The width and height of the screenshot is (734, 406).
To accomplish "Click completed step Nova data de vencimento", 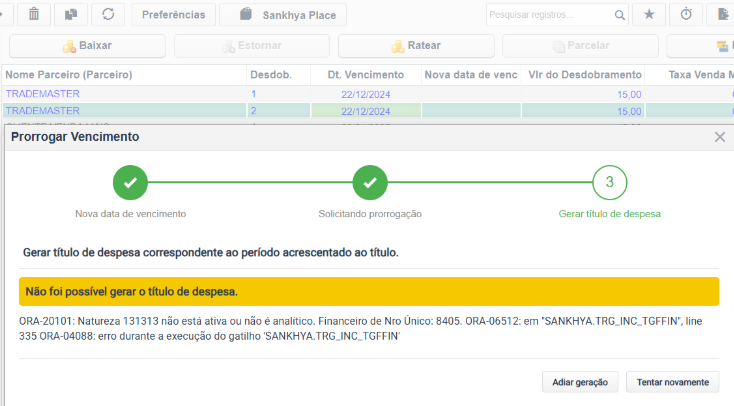I will (130, 183).
